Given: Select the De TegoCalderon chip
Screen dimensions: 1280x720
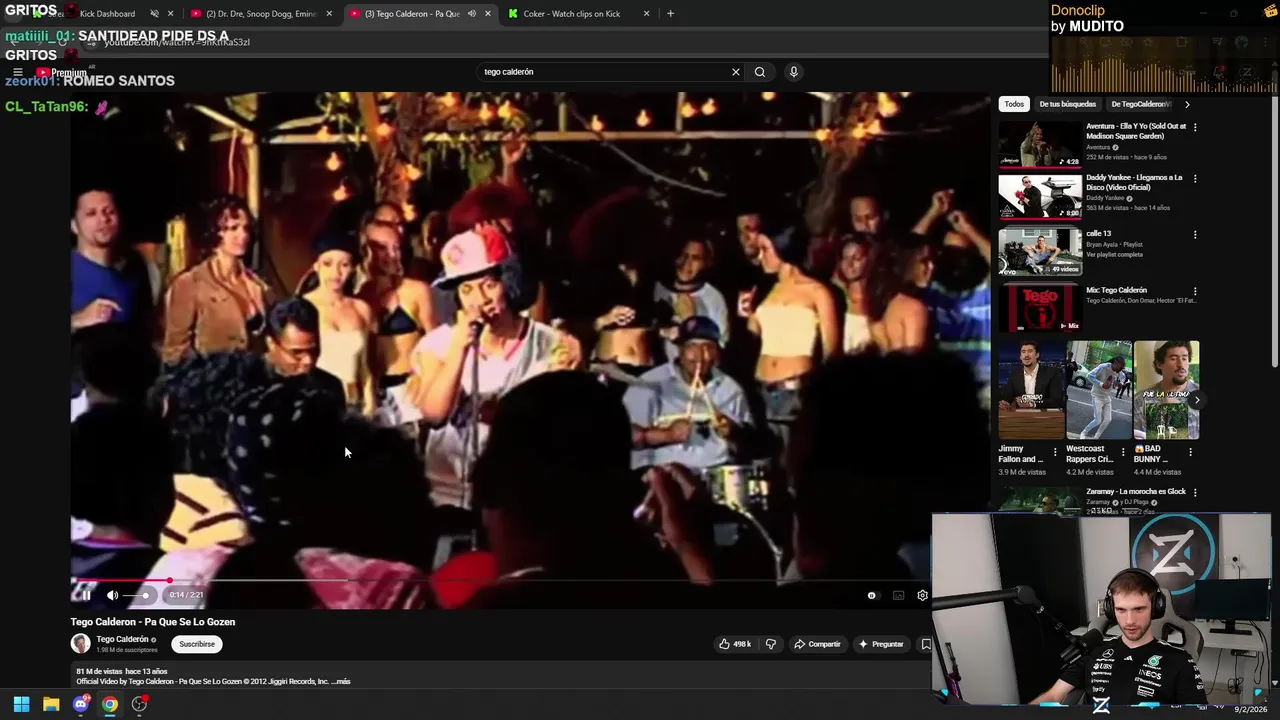Looking at the screenshot, I should [1140, 104].
